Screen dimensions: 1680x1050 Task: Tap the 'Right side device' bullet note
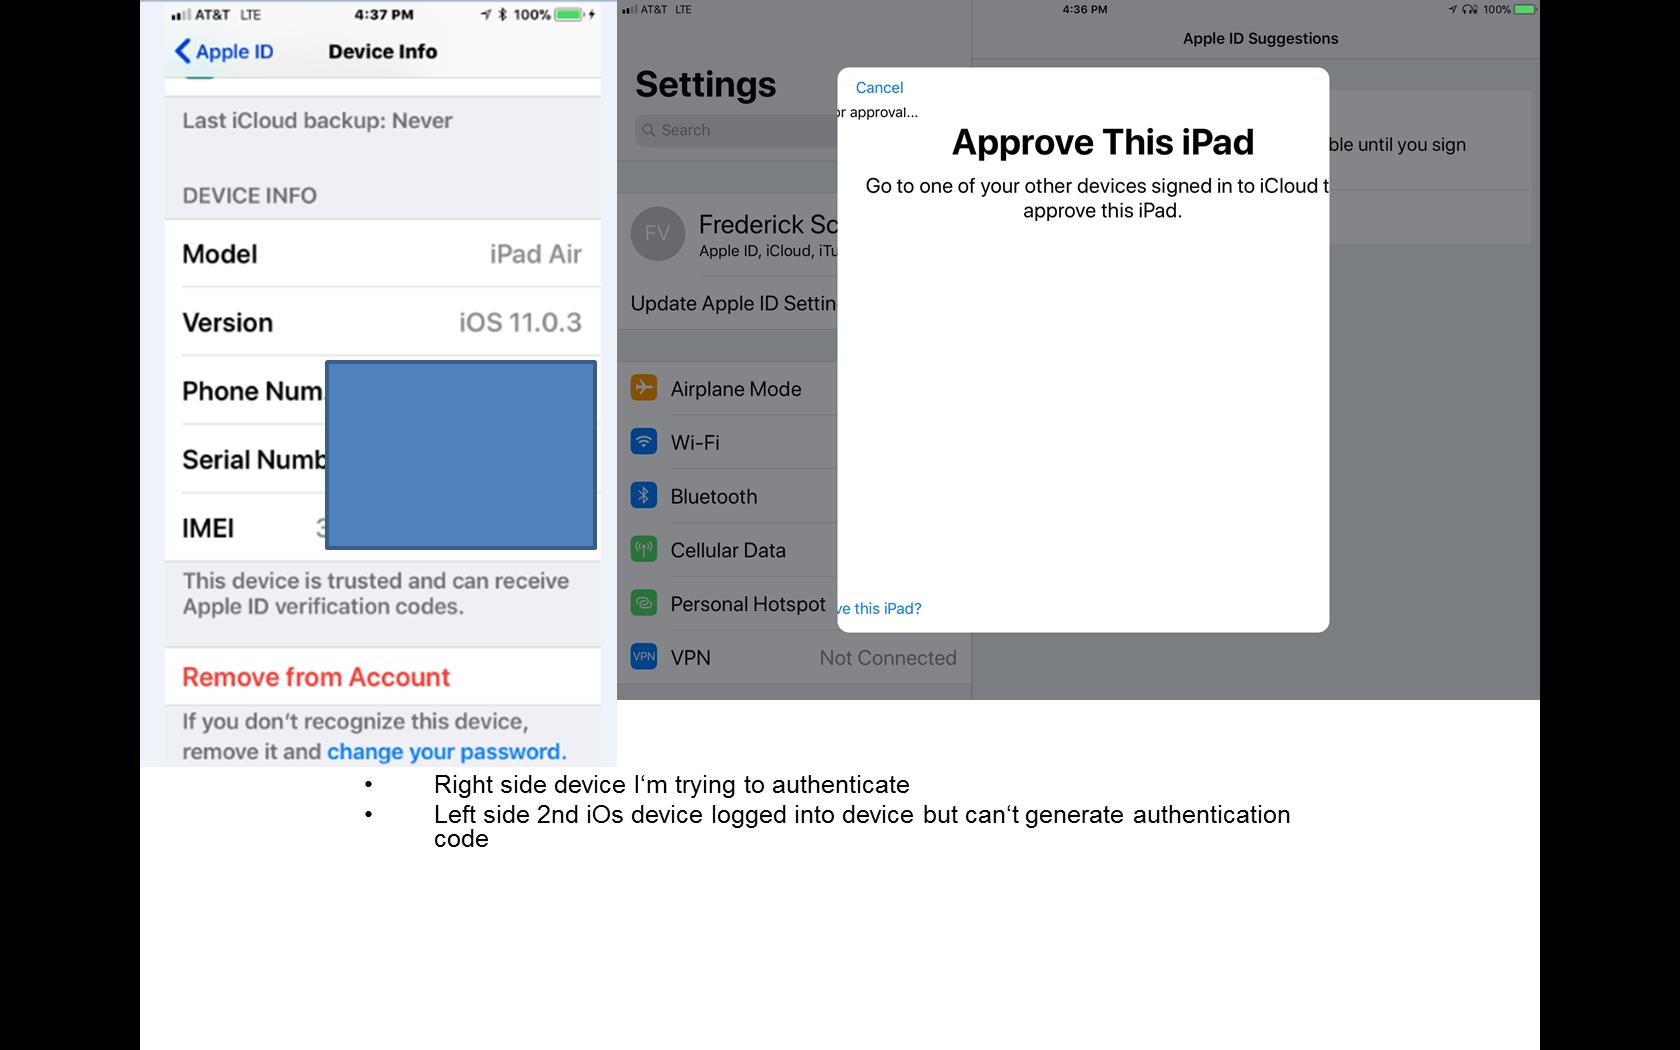[x=671, y=785]
